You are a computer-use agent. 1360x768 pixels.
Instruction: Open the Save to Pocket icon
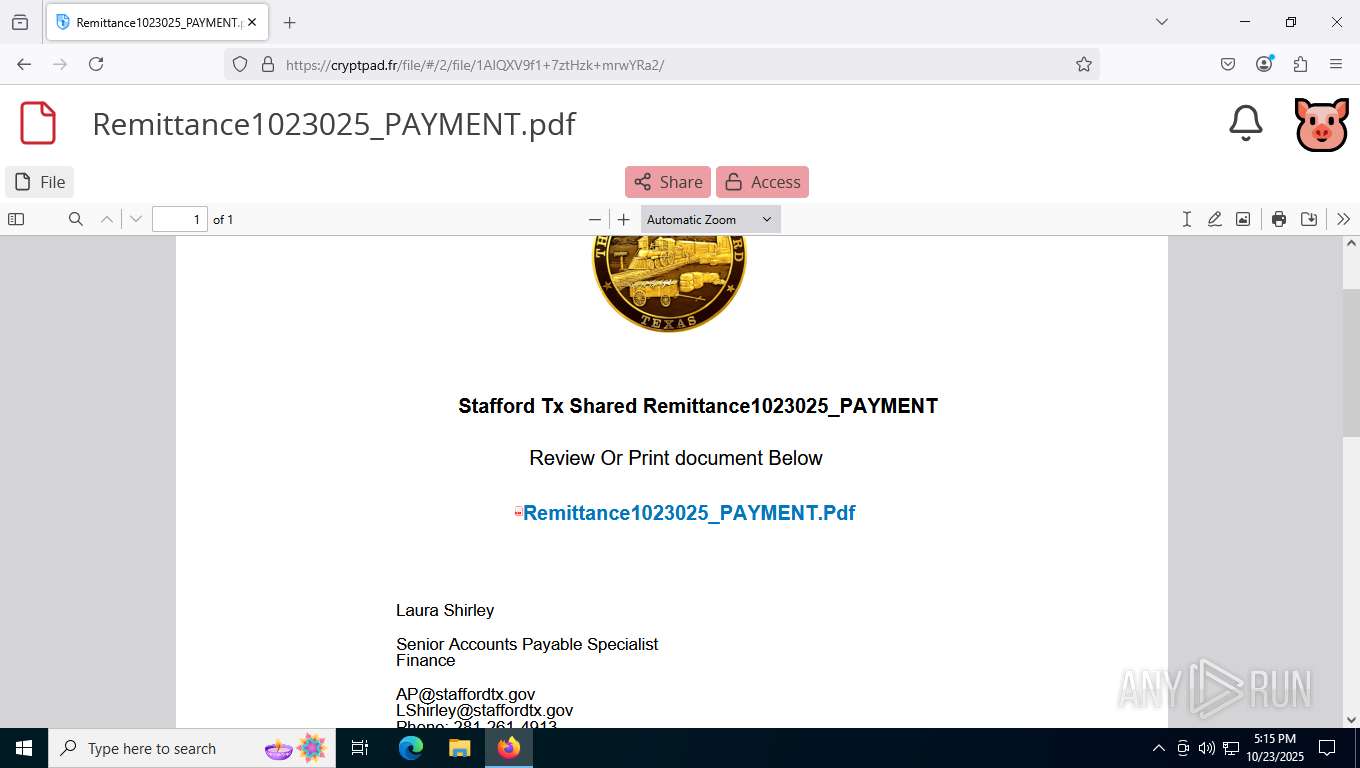pos(1228,64)
